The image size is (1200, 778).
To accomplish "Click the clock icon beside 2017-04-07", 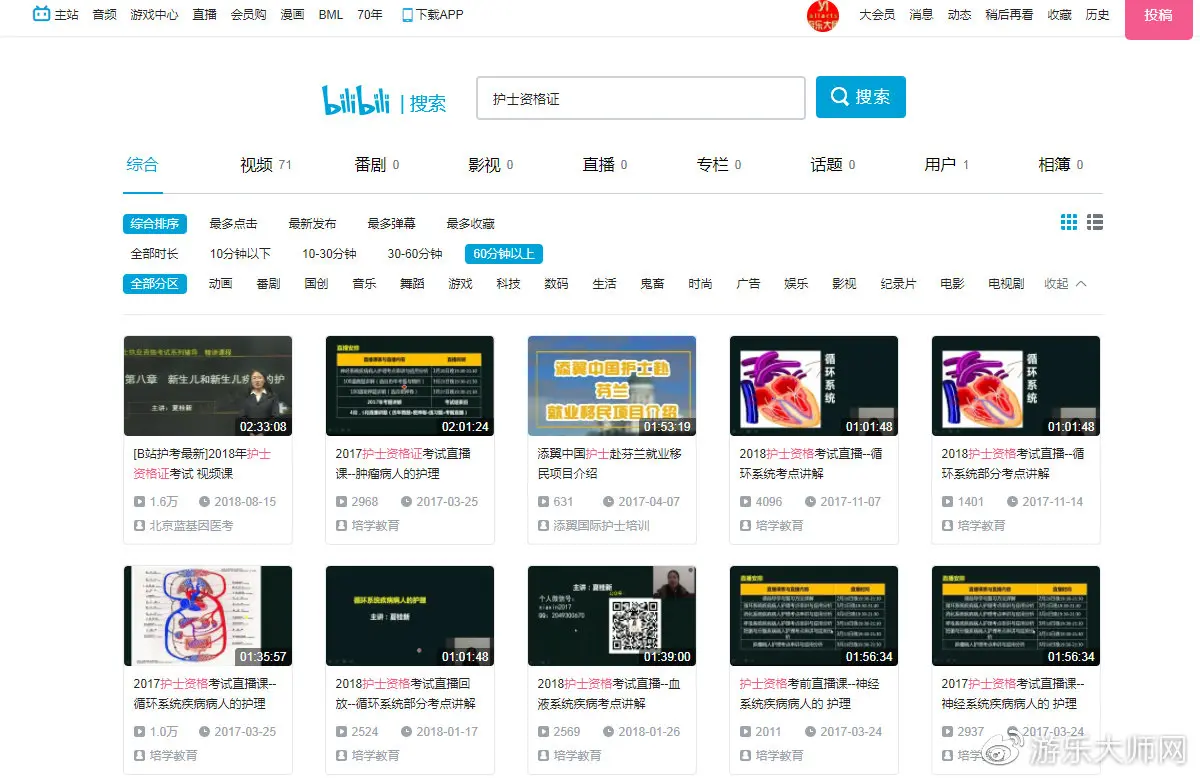I will coord(608,502).
